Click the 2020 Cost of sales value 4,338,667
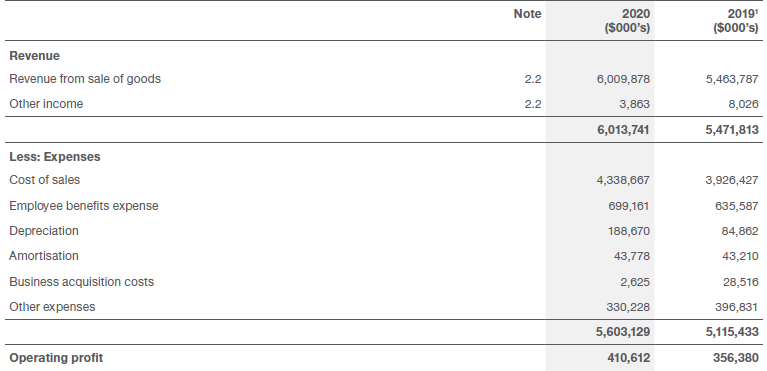Image resolution: width=767 pixels, height=371 pixels. coord(623,181)
